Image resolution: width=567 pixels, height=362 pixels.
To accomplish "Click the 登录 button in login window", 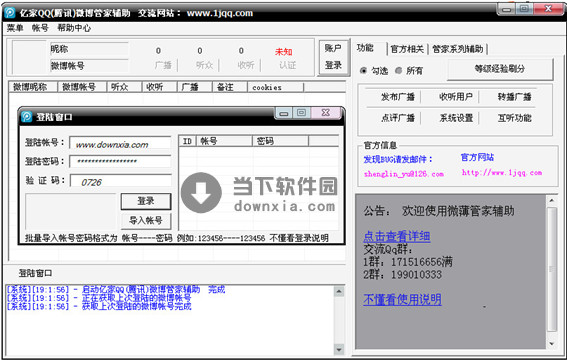I will (146, 201).
